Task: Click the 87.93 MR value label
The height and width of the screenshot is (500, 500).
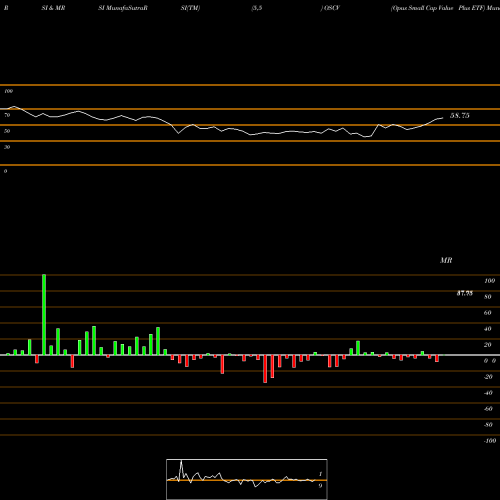Action: (465, 293)
